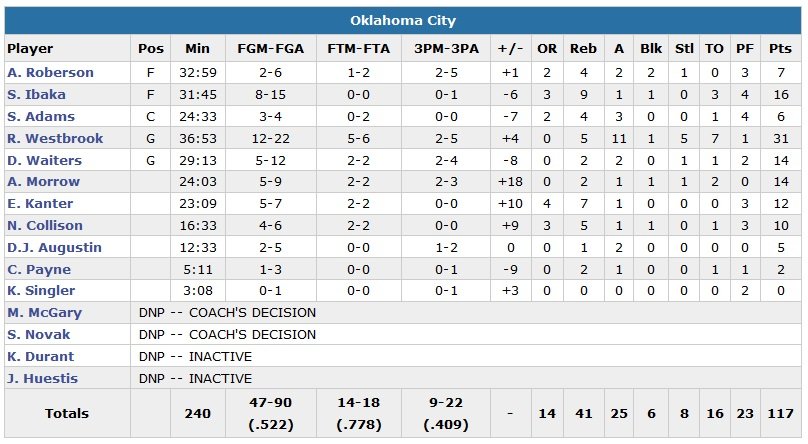The image size is (808, 444).
Task: Click D. Waiters player link
Action: point(45,160)
